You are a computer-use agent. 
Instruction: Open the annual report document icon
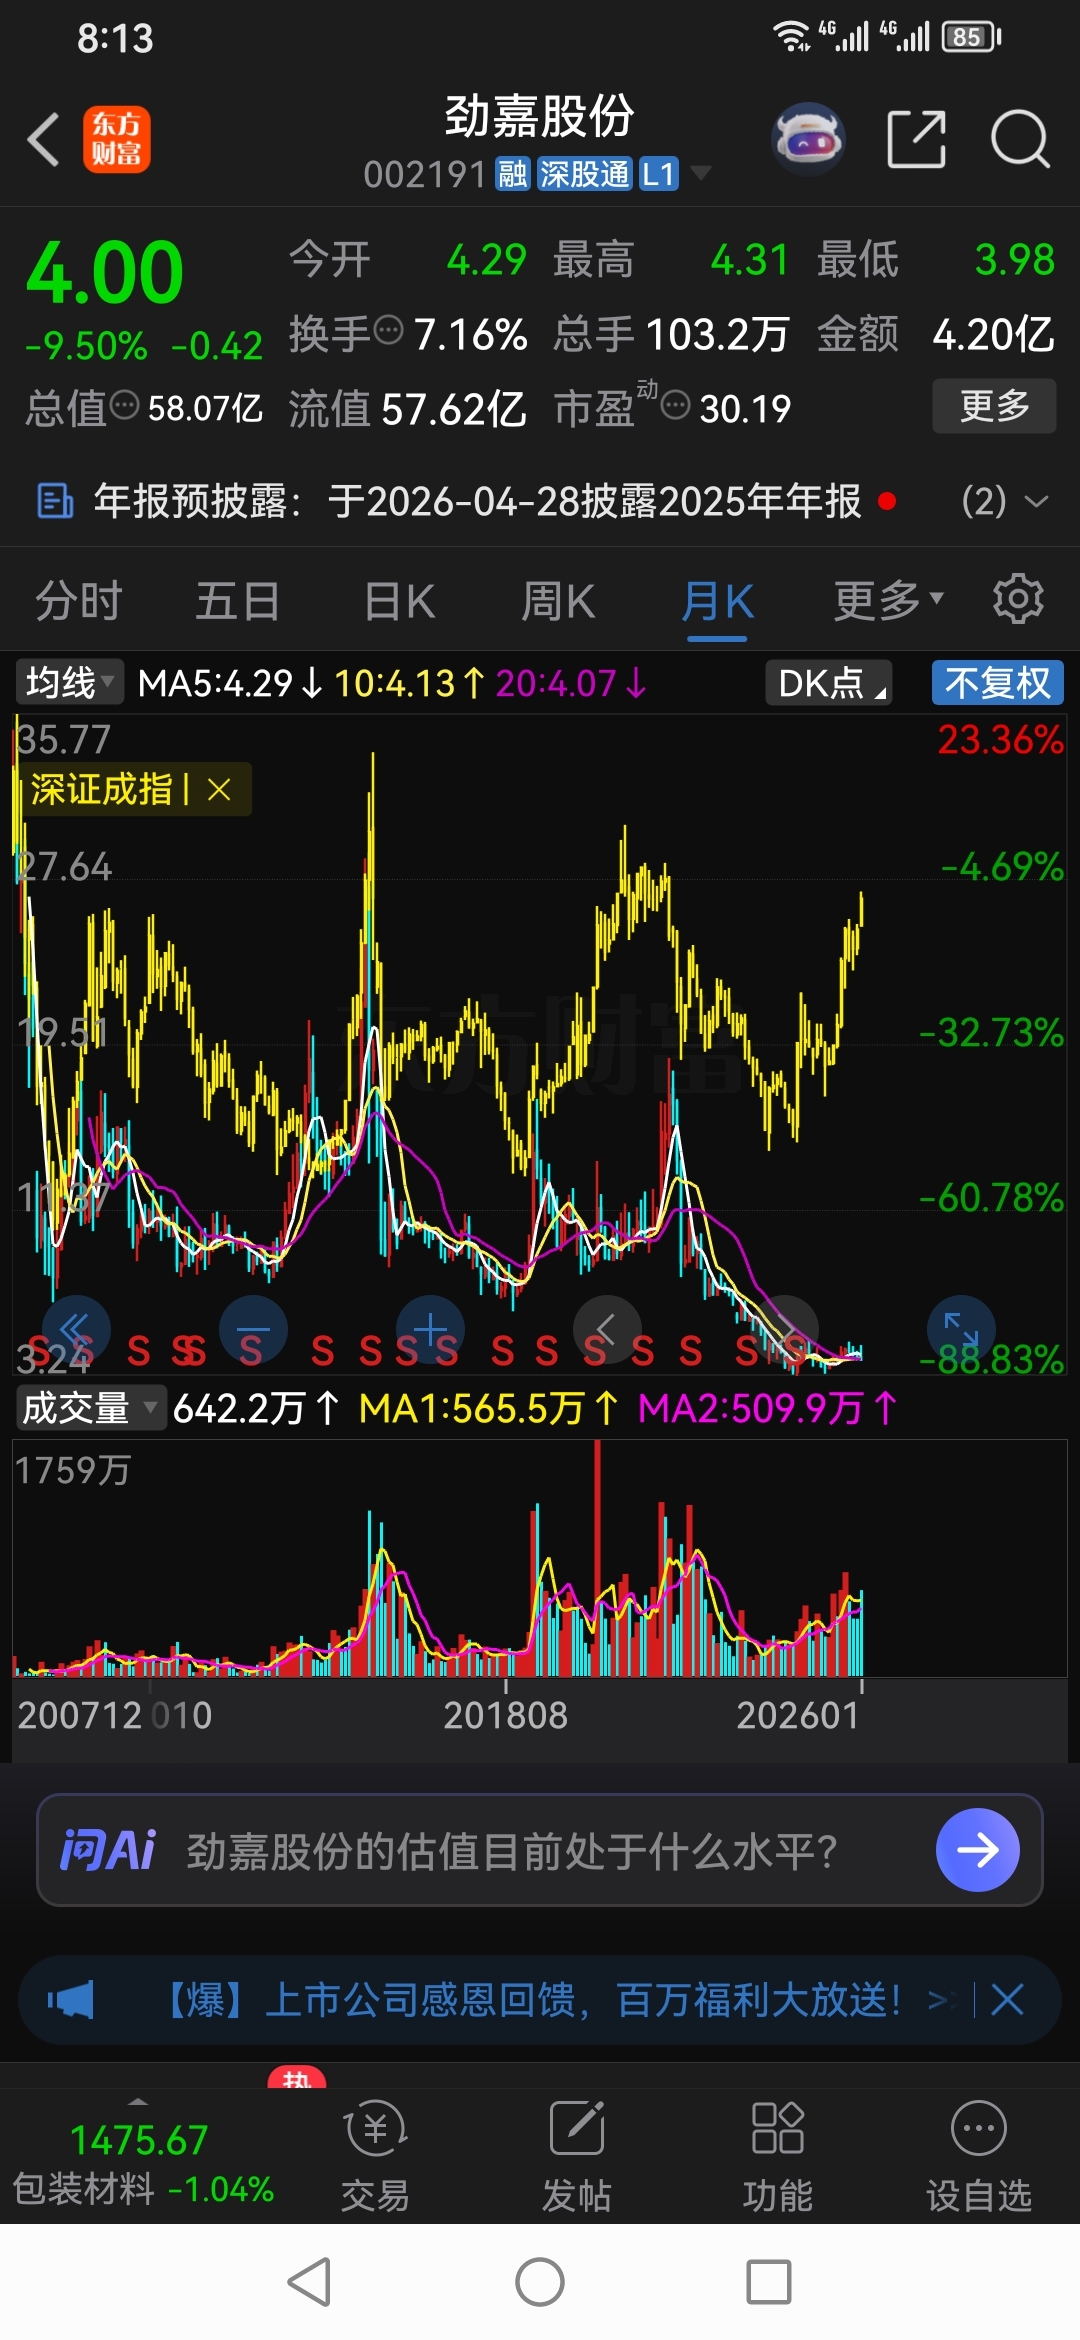click(x=55, y=501)
